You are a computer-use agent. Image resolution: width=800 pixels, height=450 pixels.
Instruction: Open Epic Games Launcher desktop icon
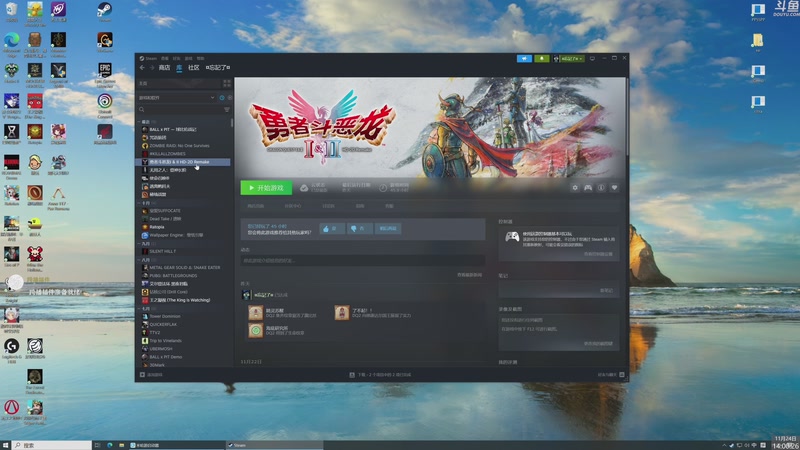105,74
